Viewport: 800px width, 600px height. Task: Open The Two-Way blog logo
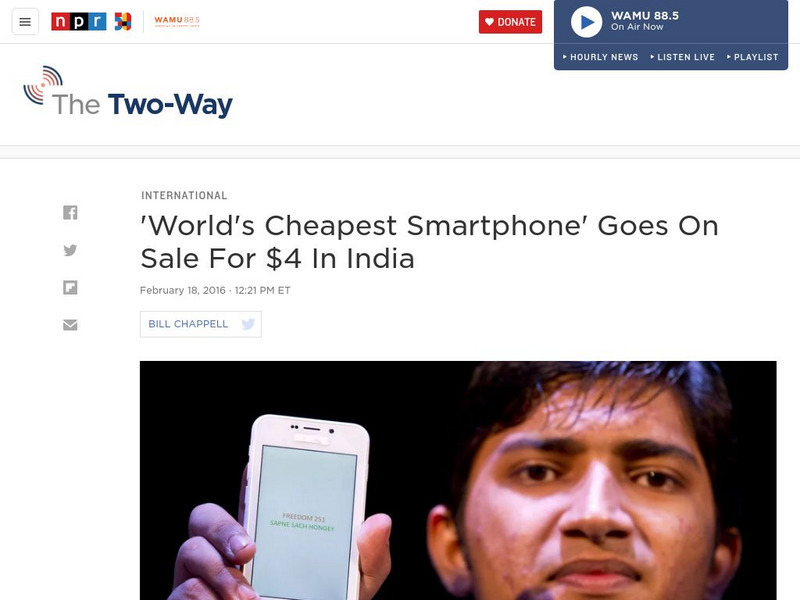point(128,92)
